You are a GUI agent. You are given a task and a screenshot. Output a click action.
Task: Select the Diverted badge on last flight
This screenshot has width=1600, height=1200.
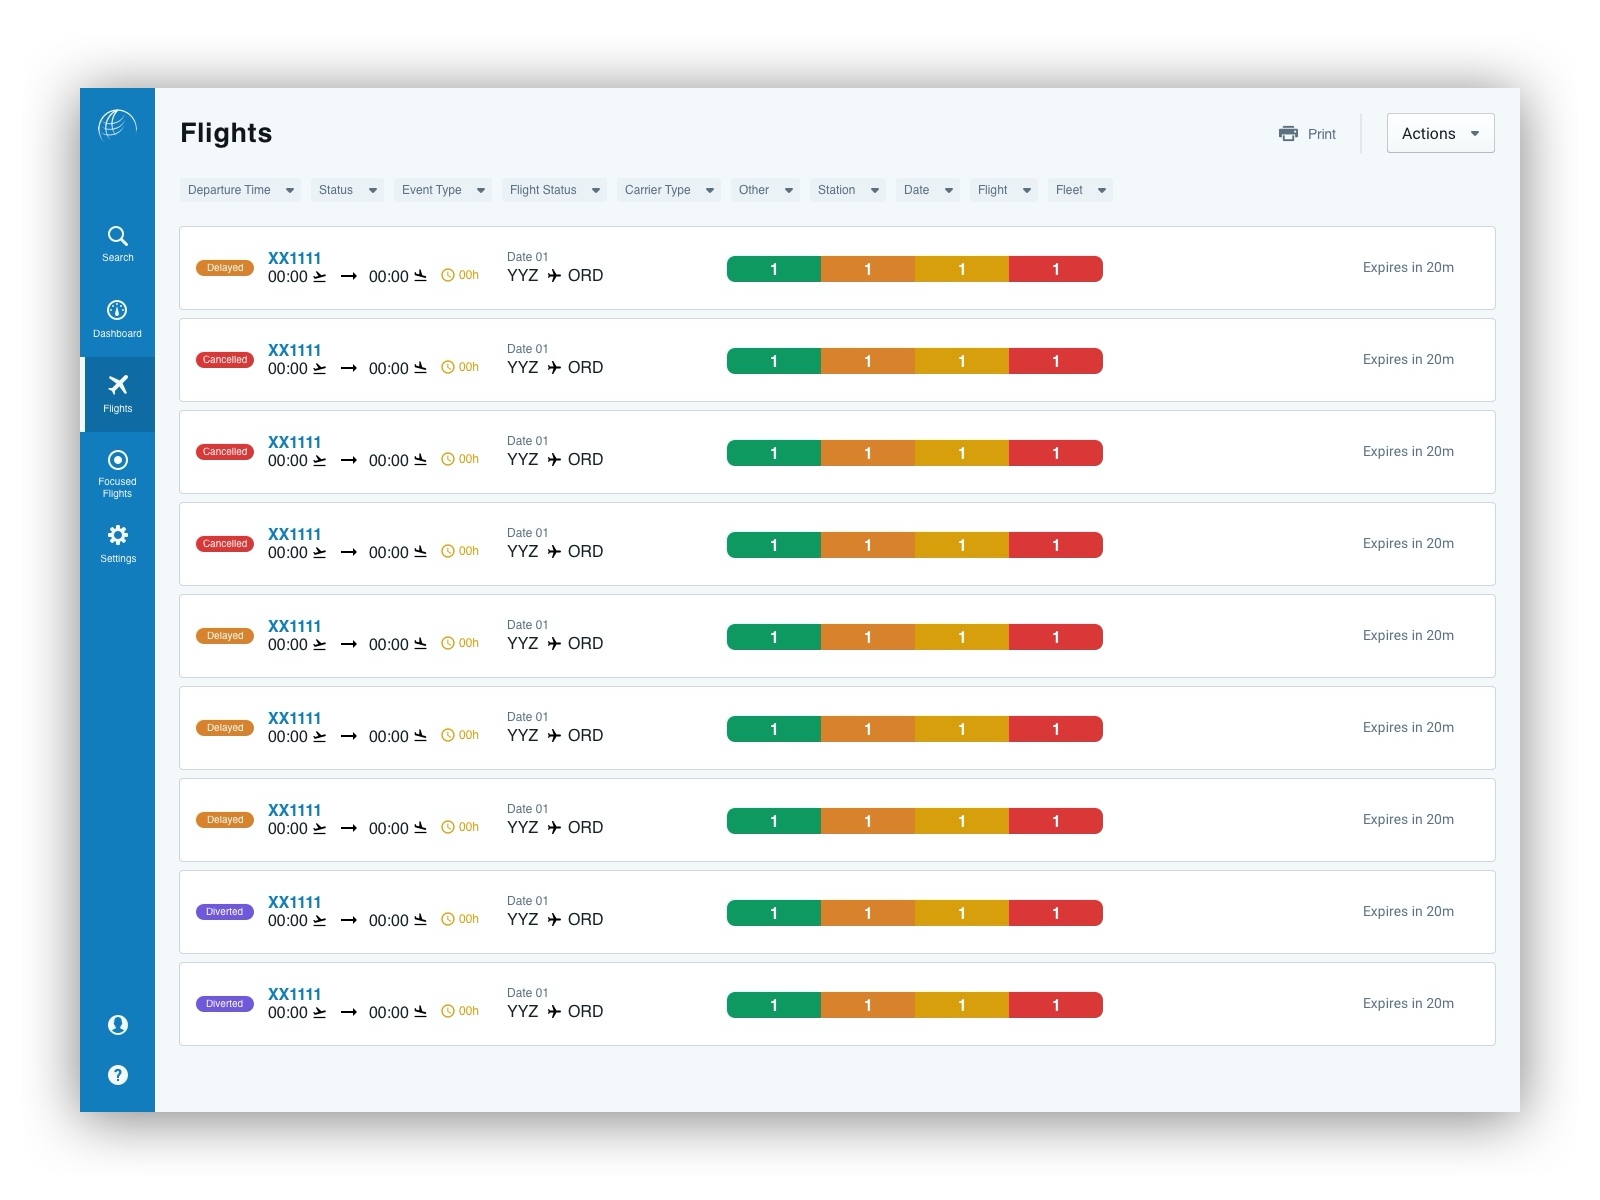pyautogui.click(x=224, y=1003)
